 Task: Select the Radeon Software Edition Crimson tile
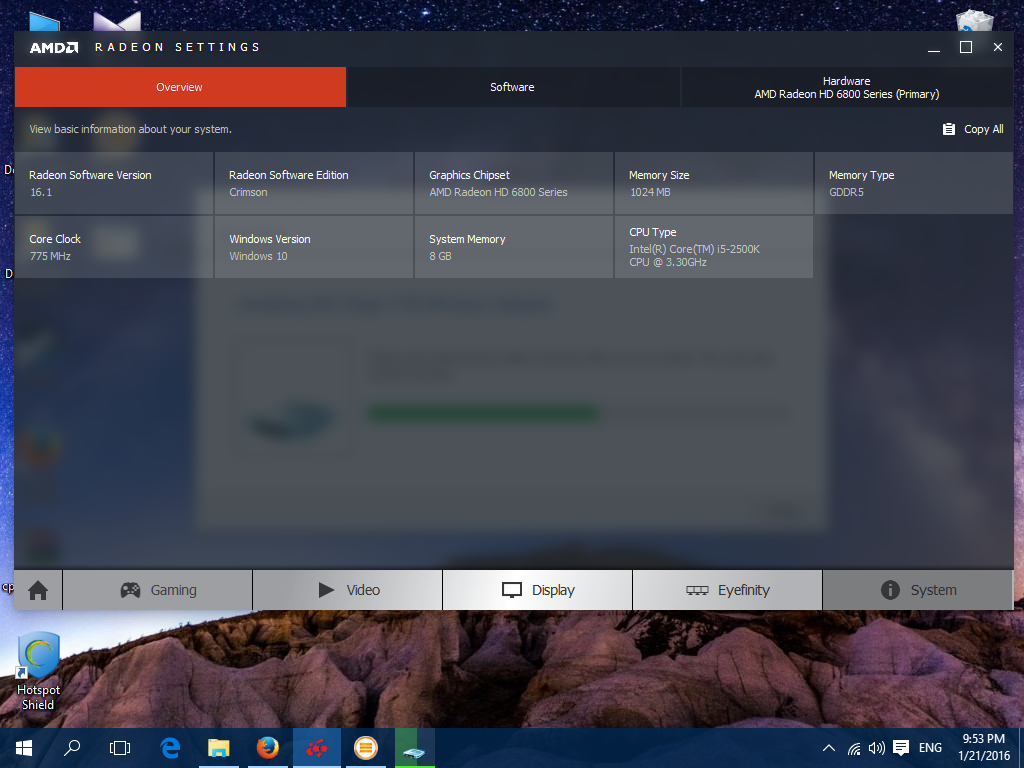click(x=314, y=184)
